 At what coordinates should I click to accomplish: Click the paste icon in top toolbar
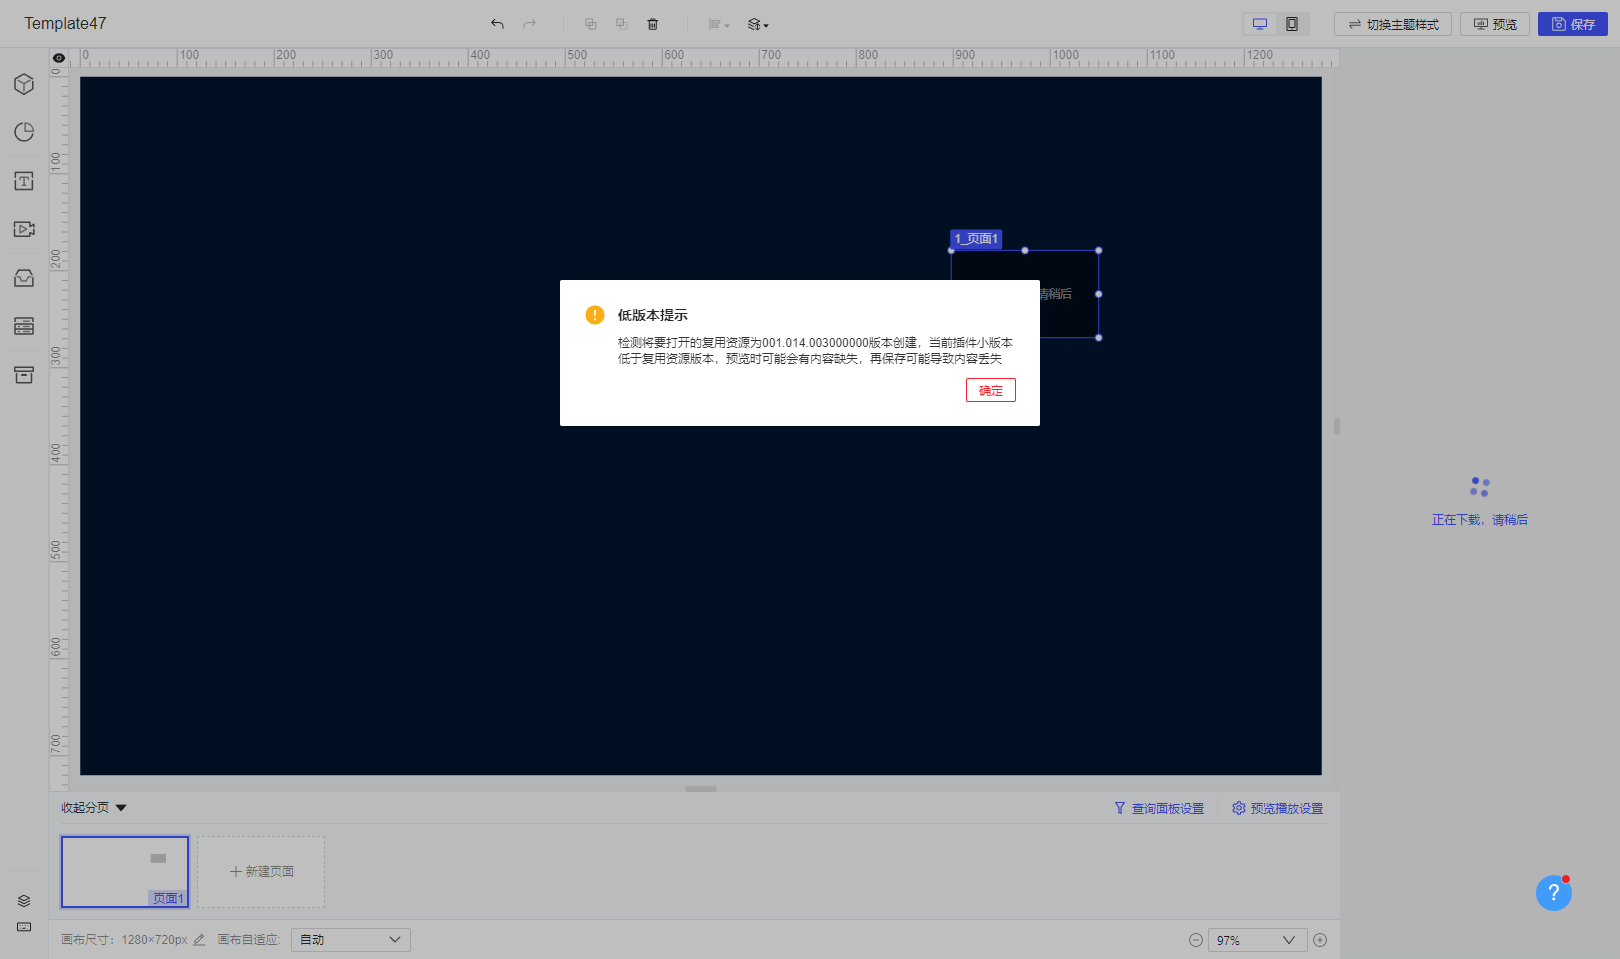(621, 24)
